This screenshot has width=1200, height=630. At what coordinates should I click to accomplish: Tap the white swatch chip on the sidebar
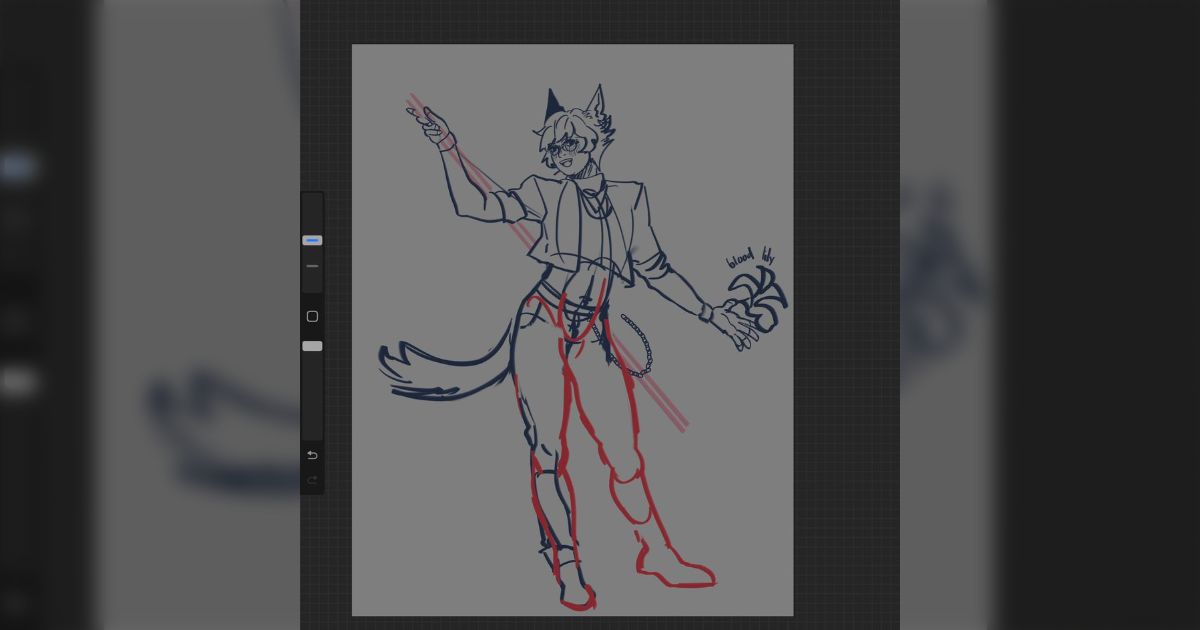coord(312,345)
